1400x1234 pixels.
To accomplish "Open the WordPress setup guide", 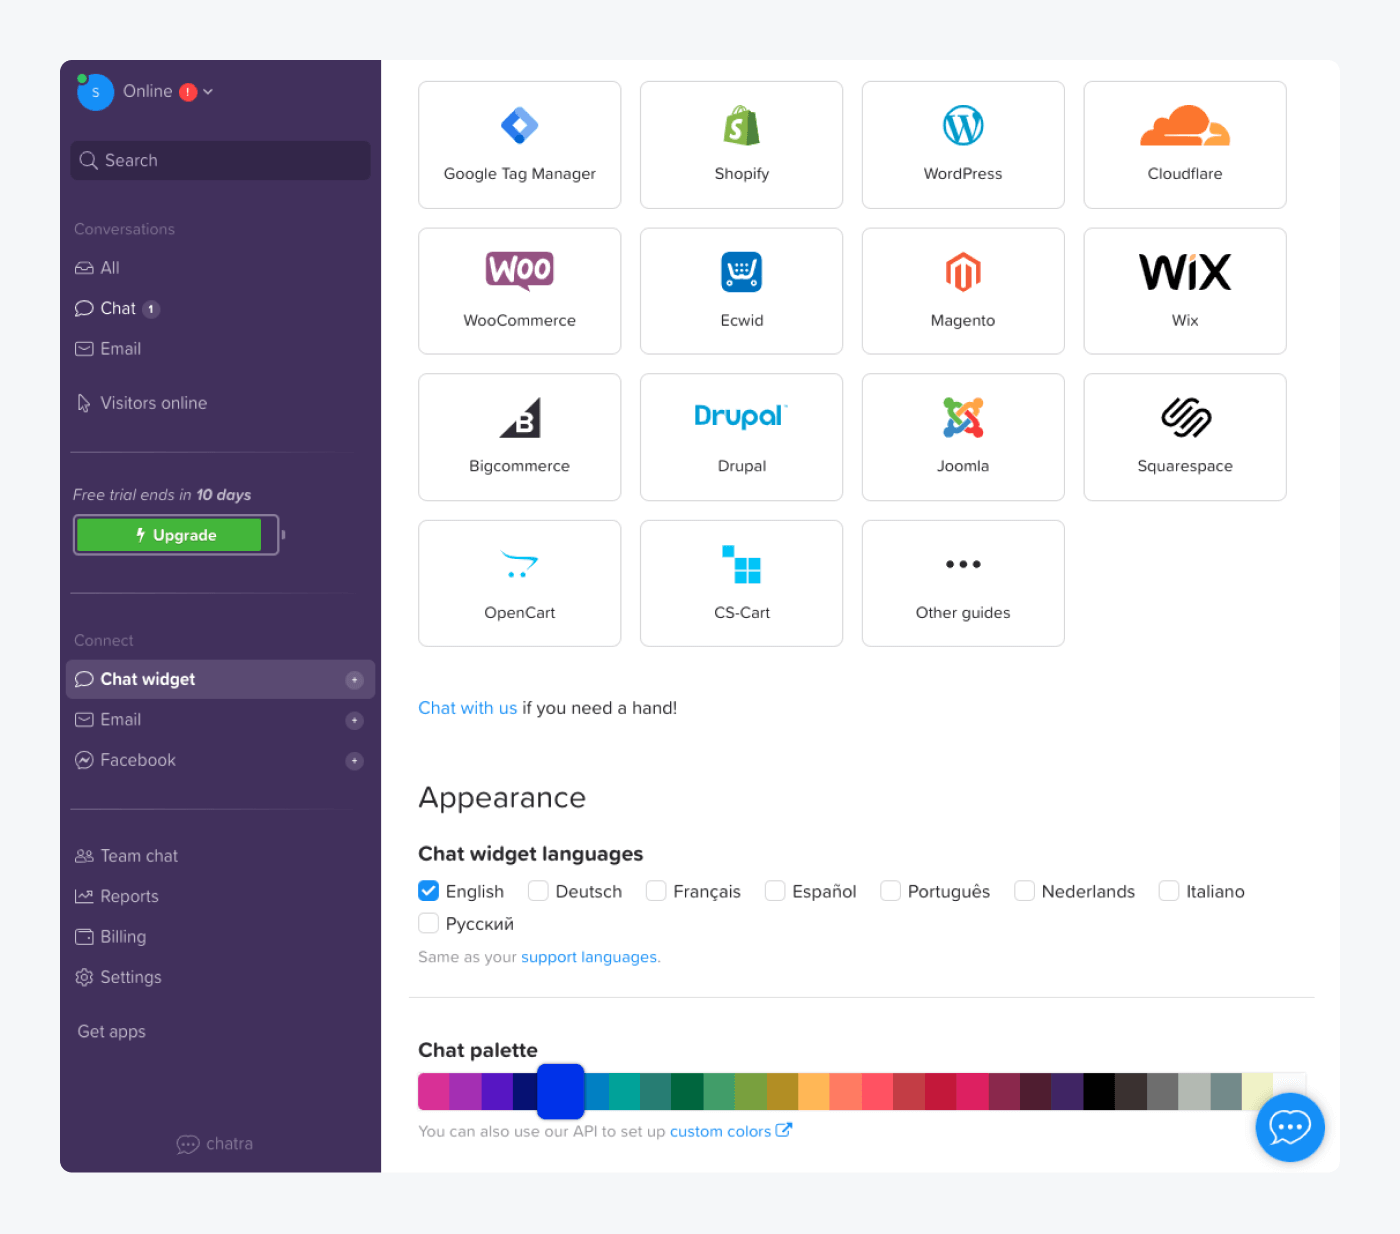I will 962,144.
